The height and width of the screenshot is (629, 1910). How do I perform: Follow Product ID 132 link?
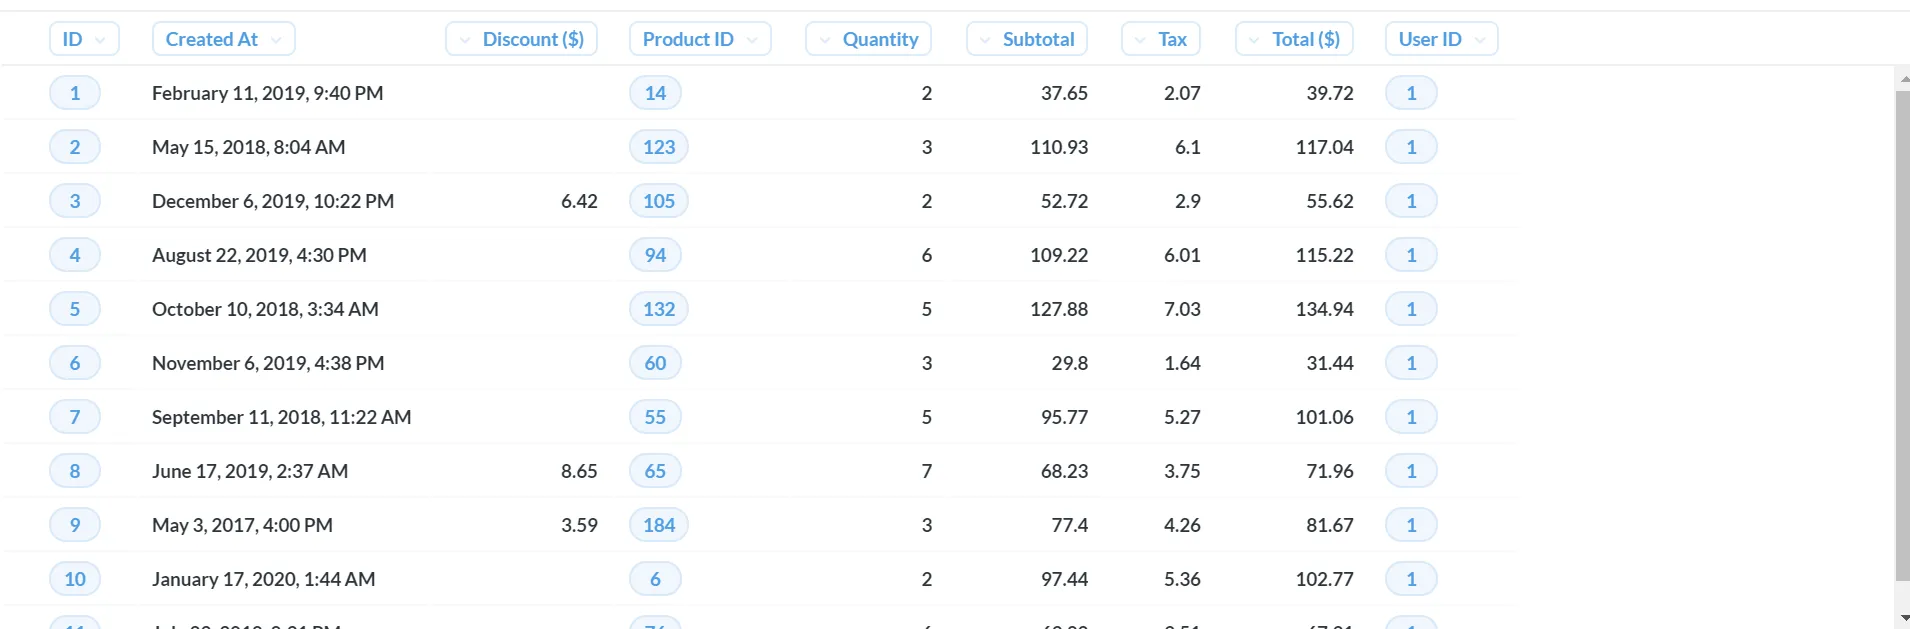[659, 309]
